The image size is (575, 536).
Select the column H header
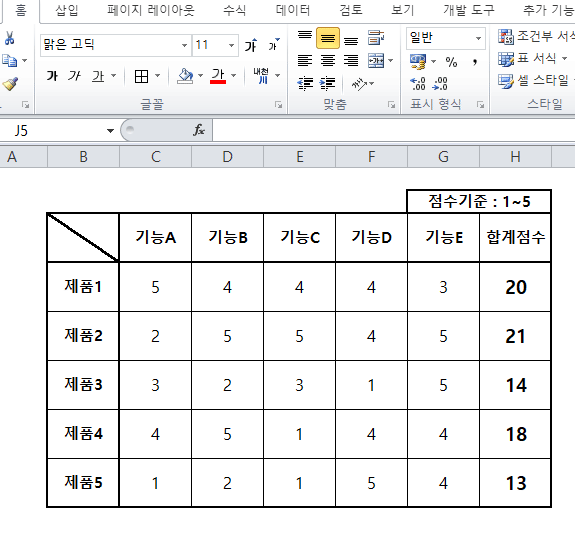(x=516, y=157)
